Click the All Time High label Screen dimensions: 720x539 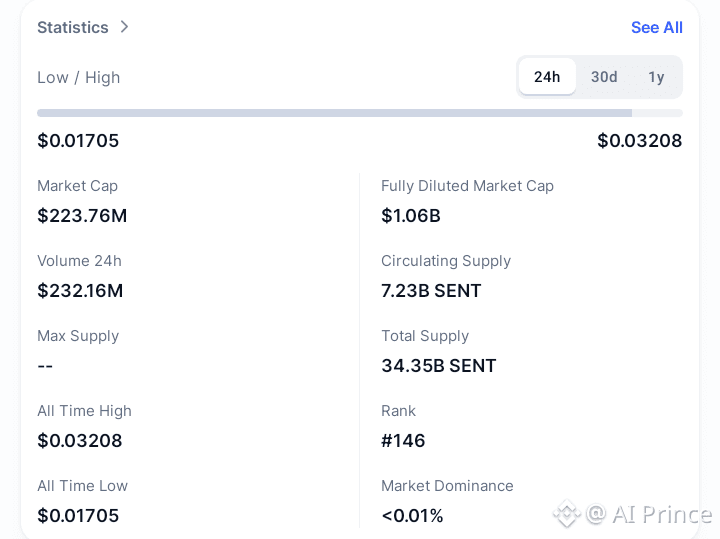84,411
